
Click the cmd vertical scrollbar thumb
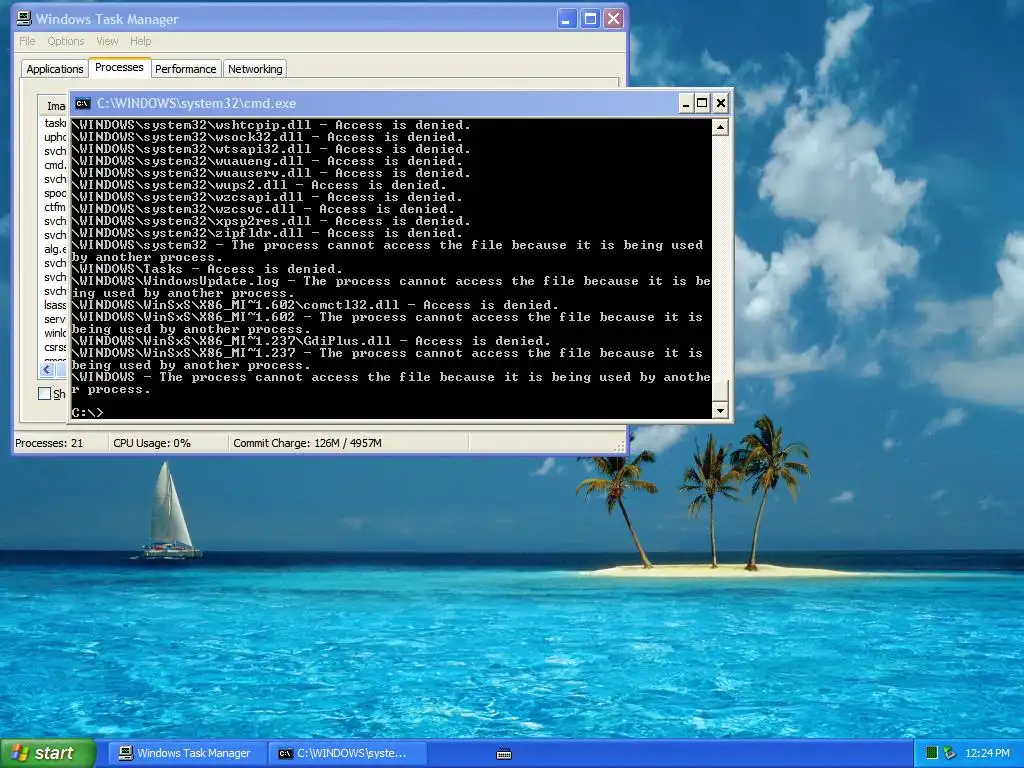pyautogui.click(x=720, y=391)
